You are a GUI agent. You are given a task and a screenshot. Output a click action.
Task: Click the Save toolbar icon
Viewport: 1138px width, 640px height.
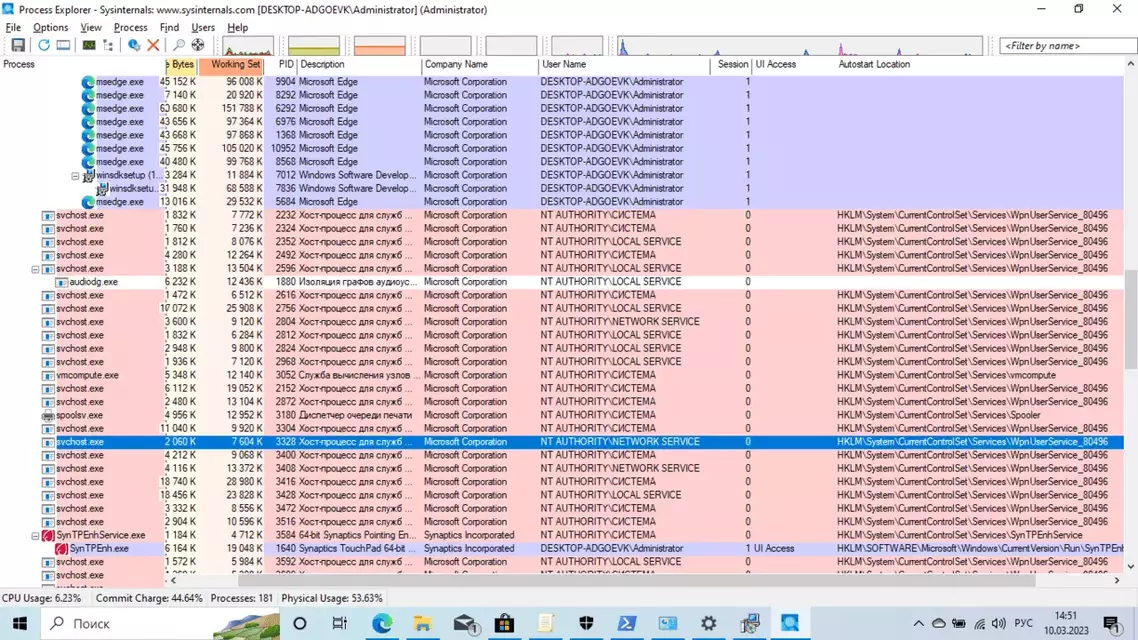[18, 45]
